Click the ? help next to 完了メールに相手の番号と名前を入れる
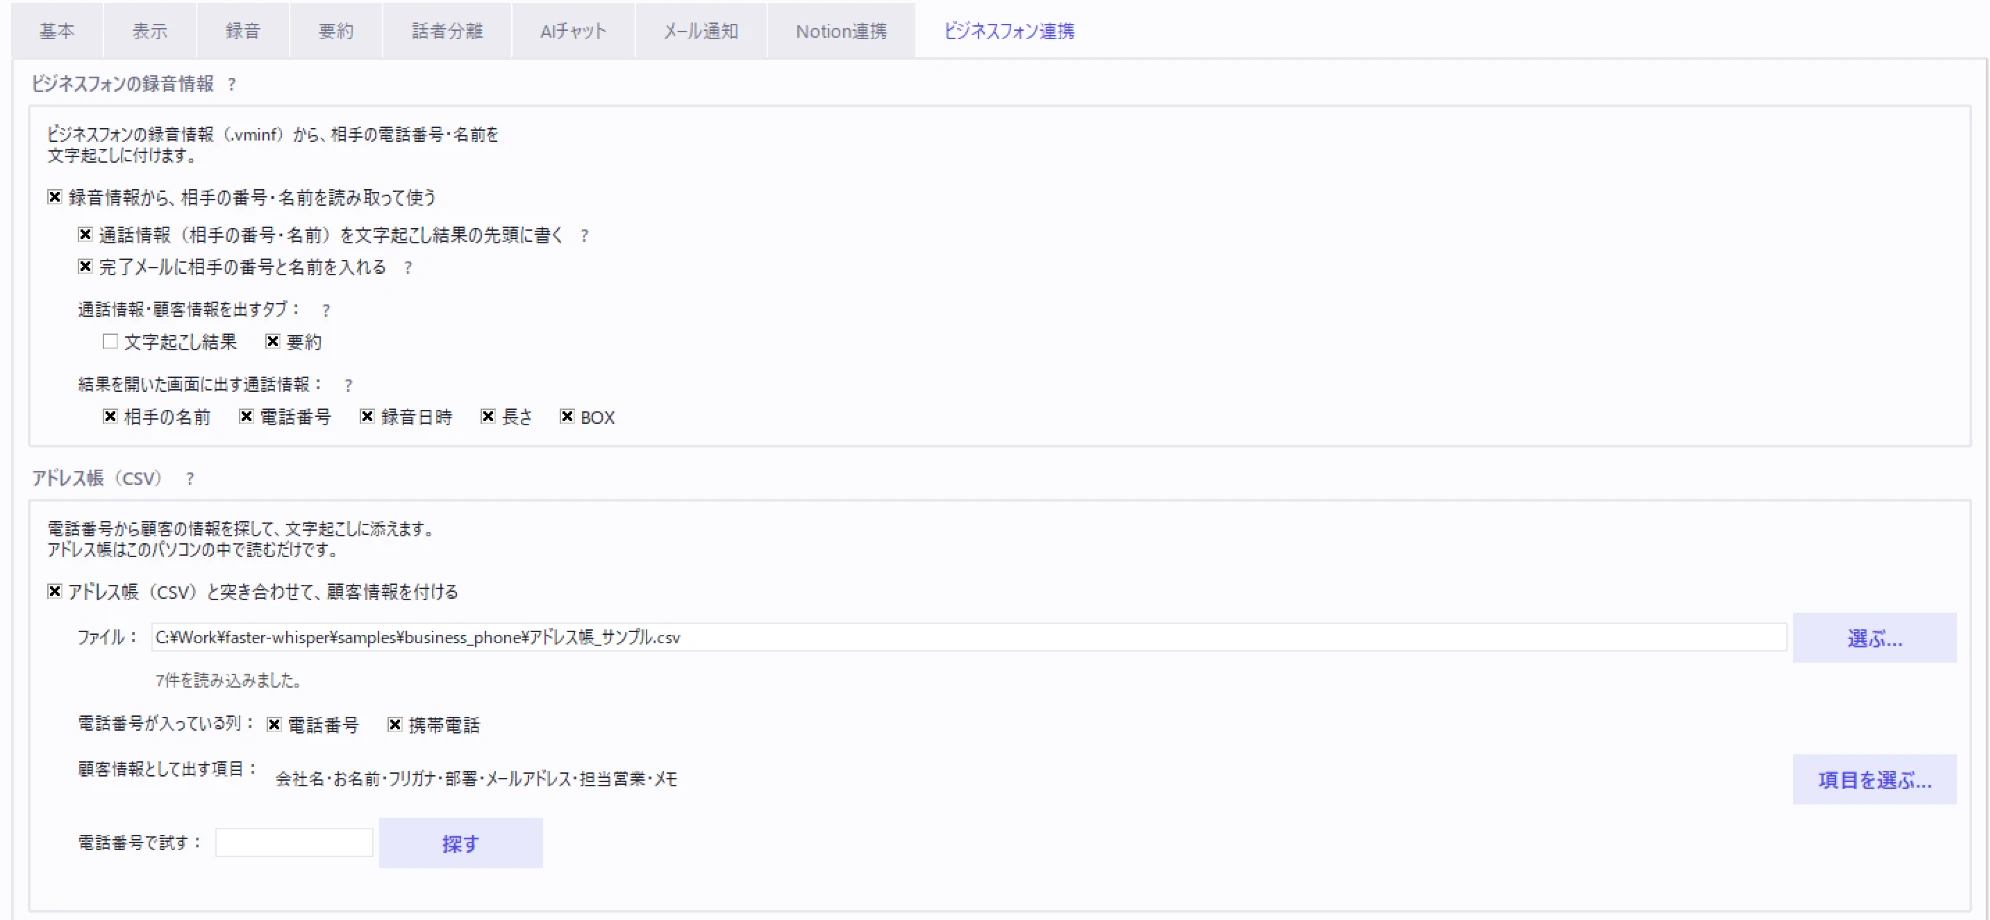Screen dimensions: 1990x920 click(x=407, y=268)
